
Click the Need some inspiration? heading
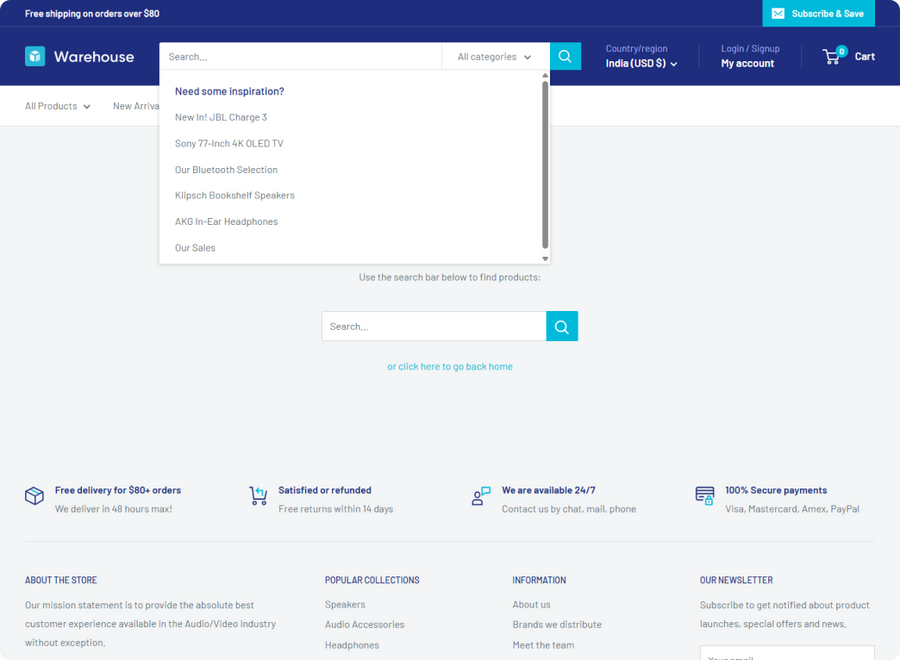[230, 91]
